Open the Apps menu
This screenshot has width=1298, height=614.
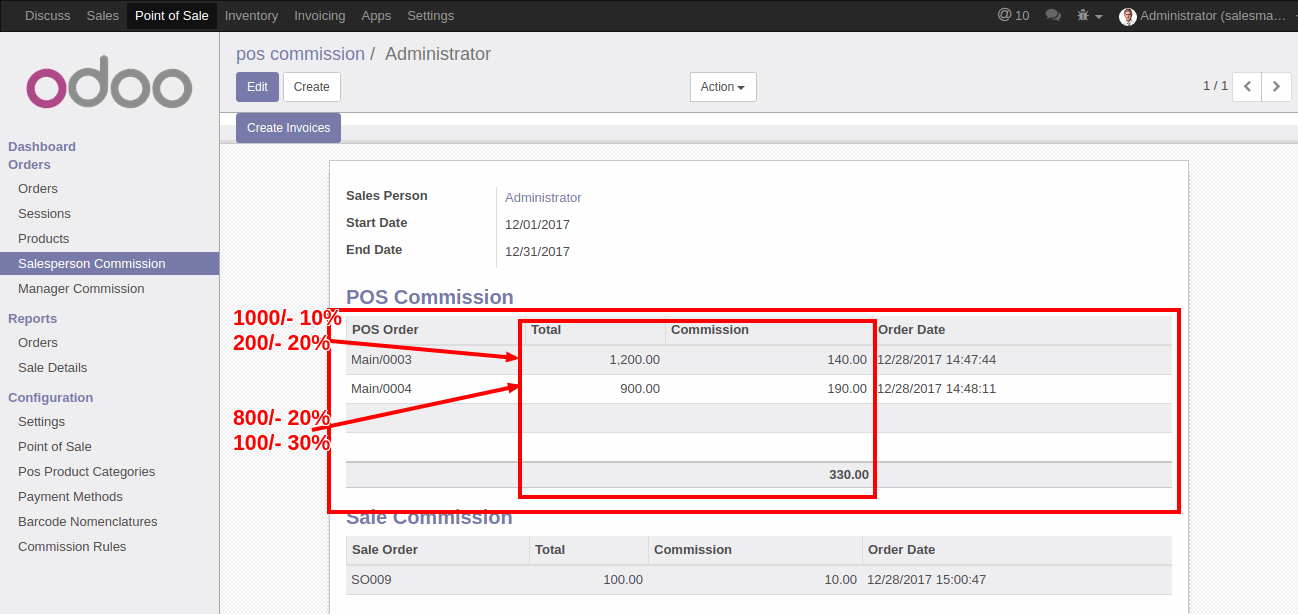click(377, 16)
